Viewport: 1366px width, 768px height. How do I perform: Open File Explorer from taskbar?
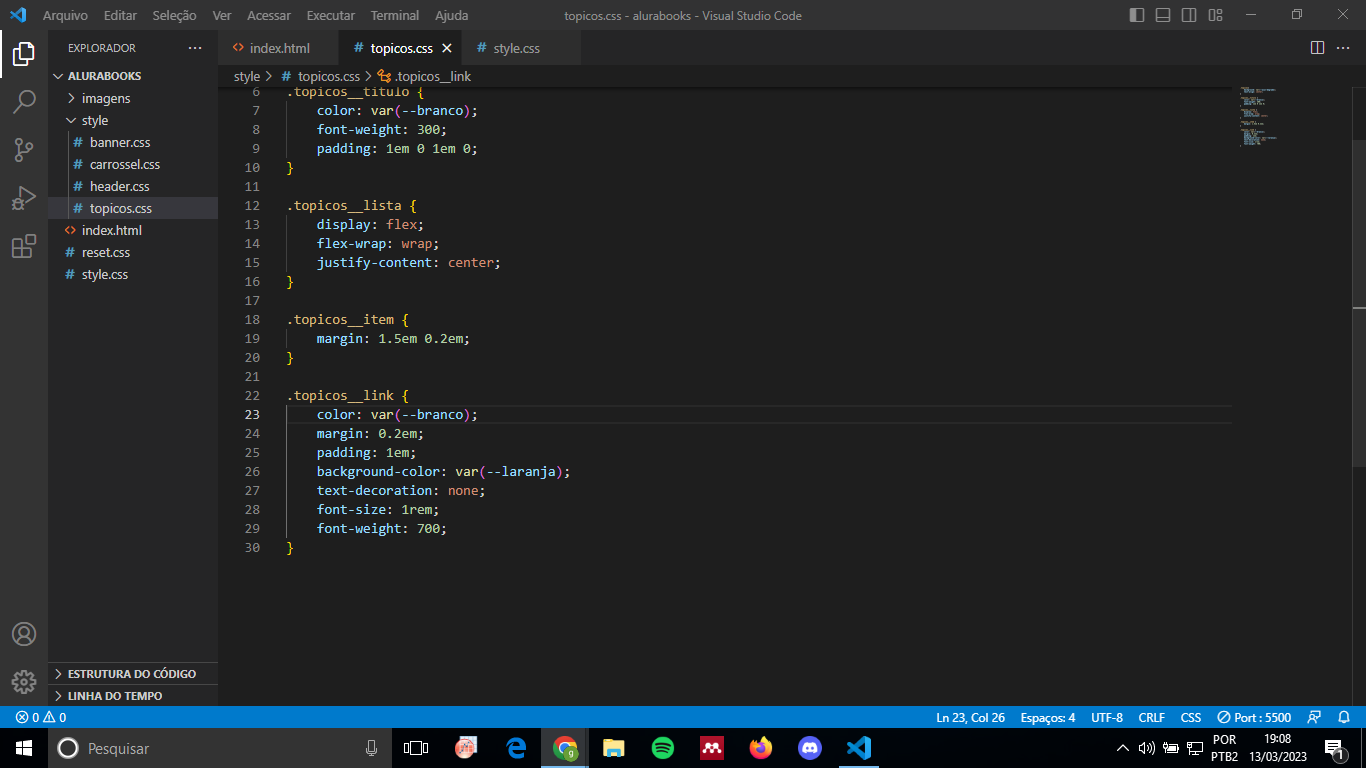point(614,748)
